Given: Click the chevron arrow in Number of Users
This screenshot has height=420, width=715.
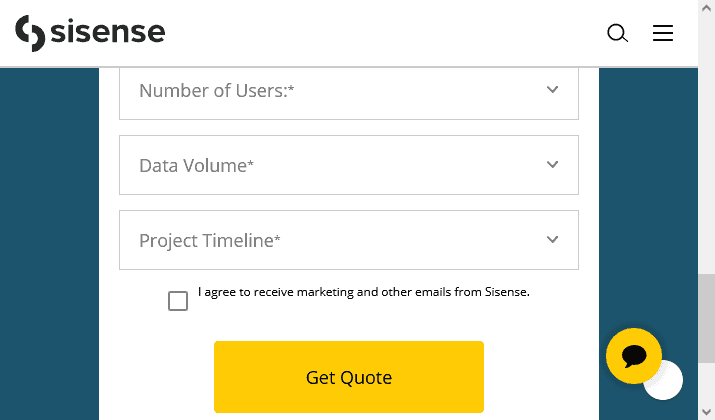Looking at the screenshot, I should pos(552,89).
